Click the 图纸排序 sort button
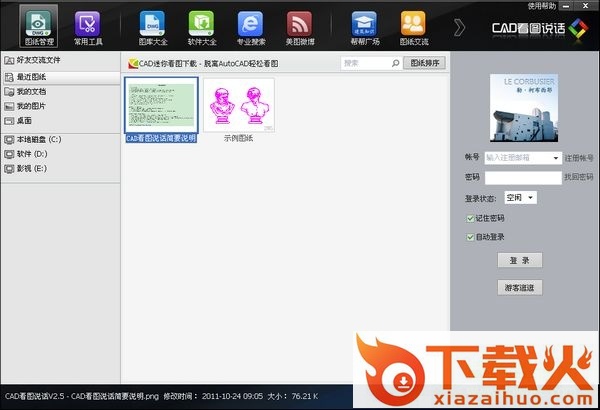 click(424, 63)
